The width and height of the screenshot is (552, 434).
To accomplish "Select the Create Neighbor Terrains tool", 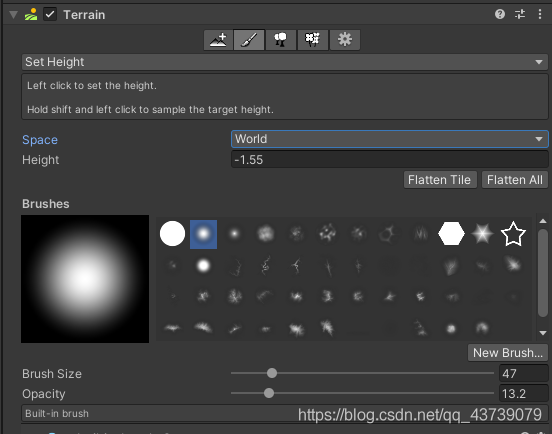I will (218, 40).
